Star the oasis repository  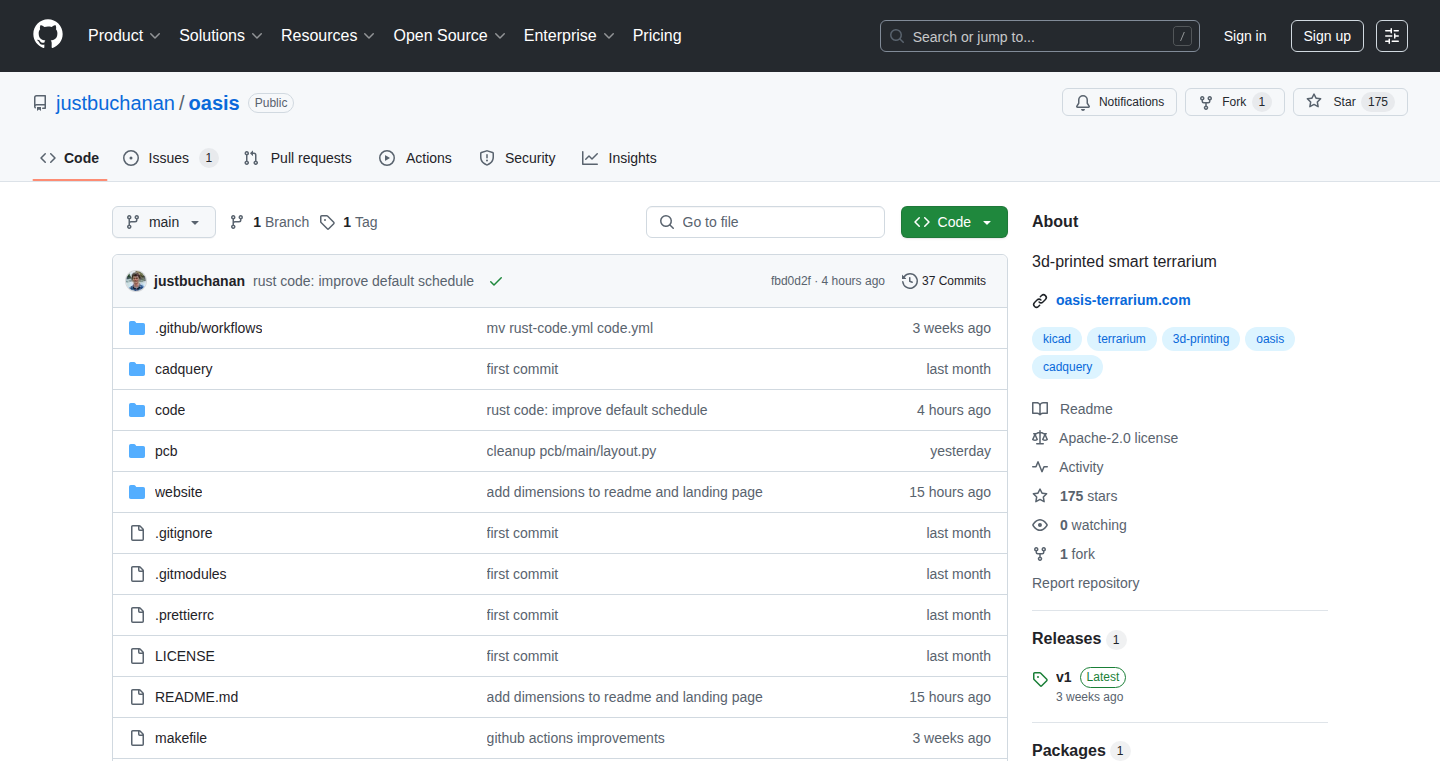tap(1350, 102)
